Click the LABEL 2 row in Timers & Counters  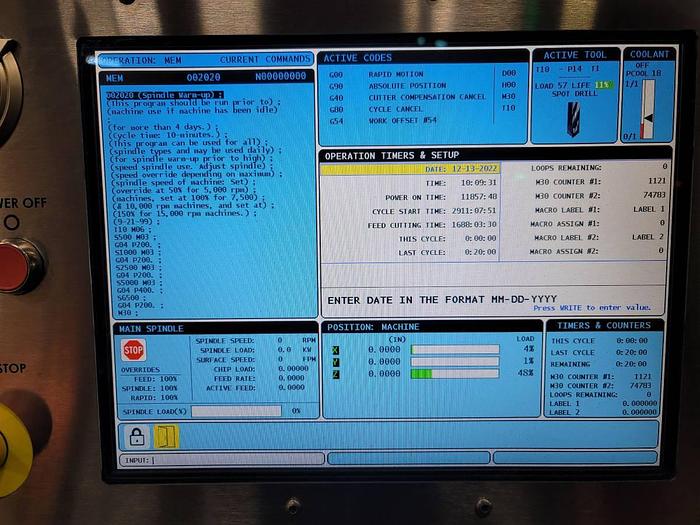603,412
